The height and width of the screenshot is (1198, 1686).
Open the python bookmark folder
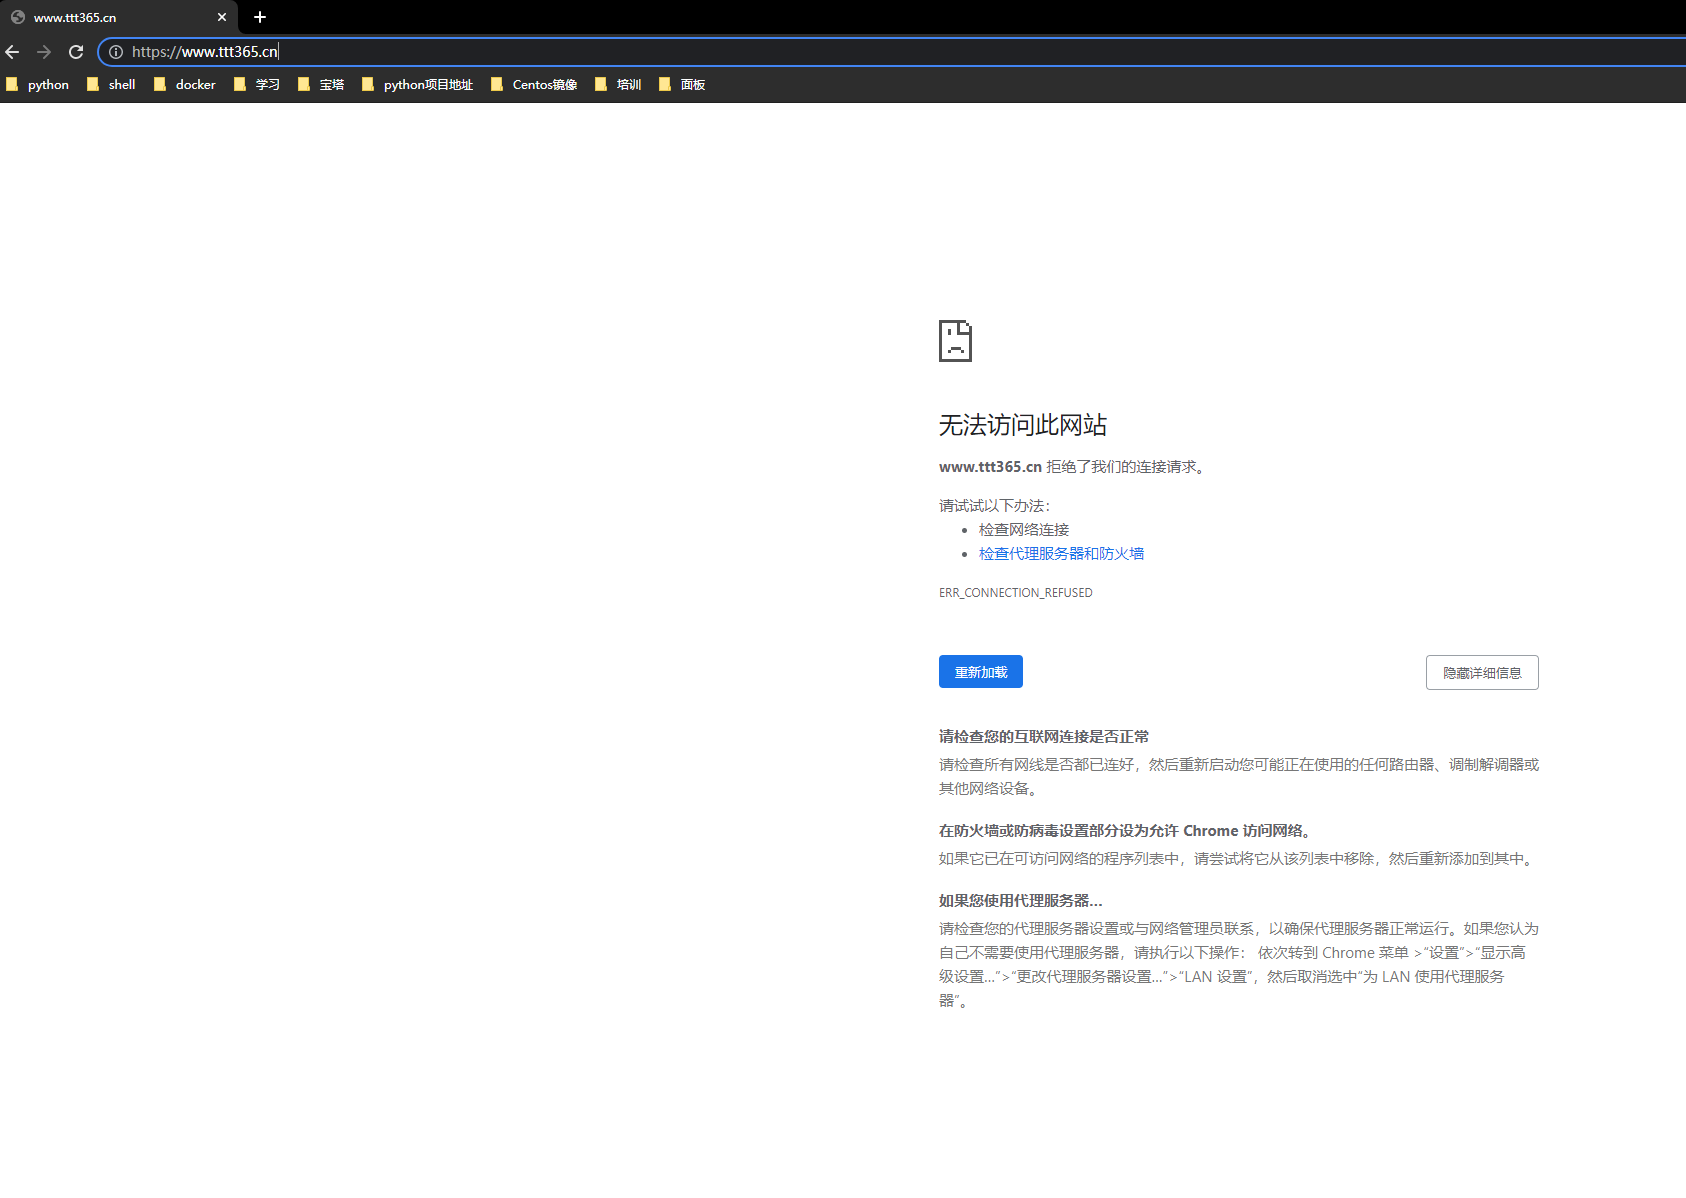click(x=38, y=85)
